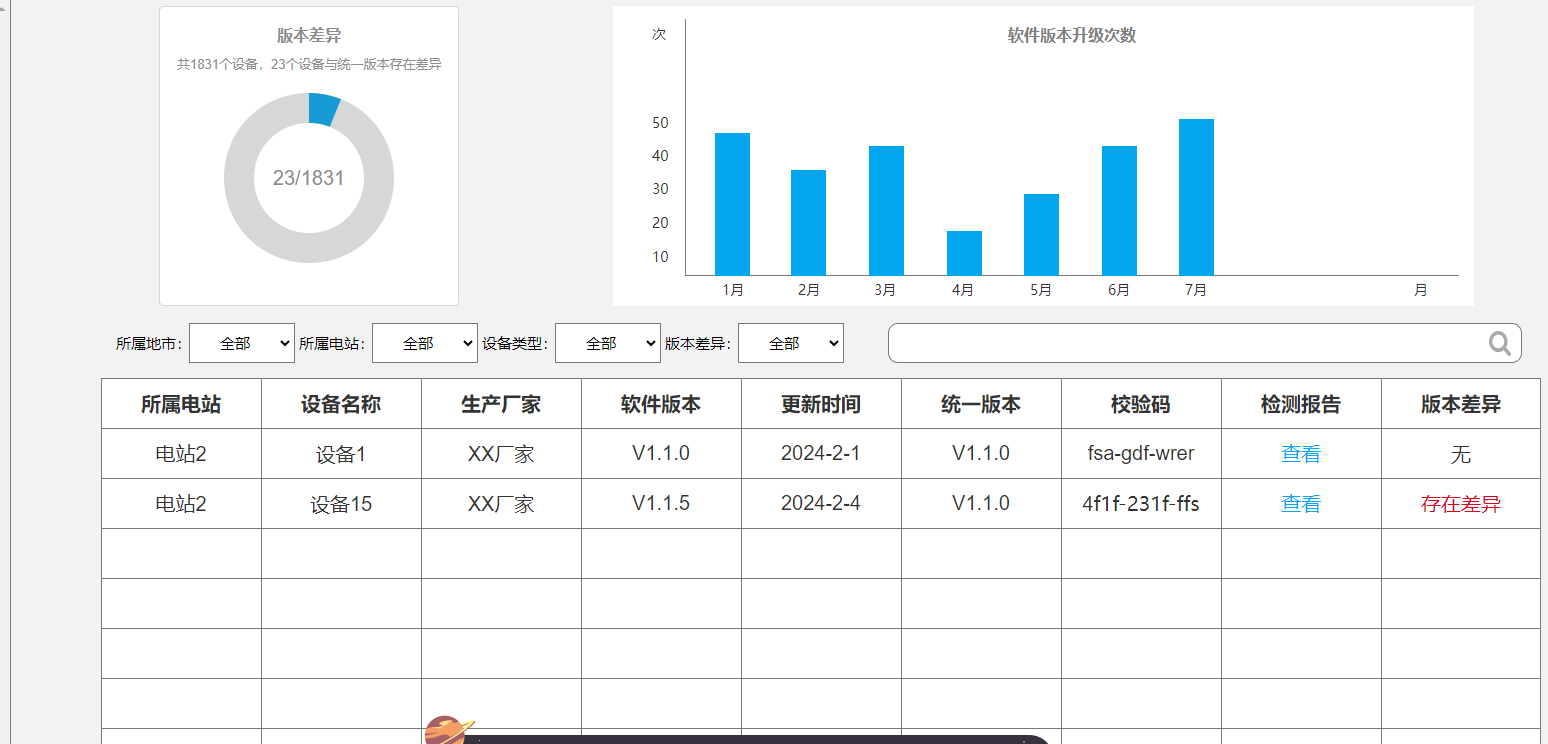Click the 4月 bar in chart
The height and width of the screenshot is (744, 1548).
coord(964,253)
